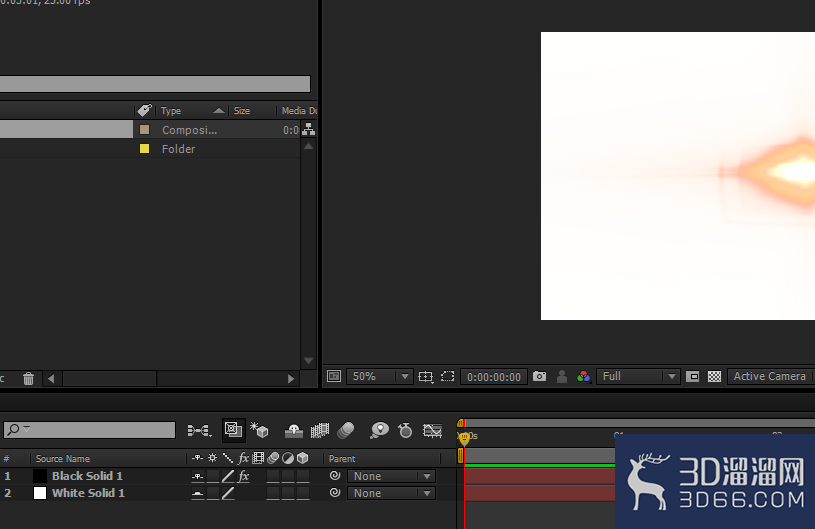This screenshot has width=815, height=529.
Task: Click the timeline layer search field
Action: point(89,430)
